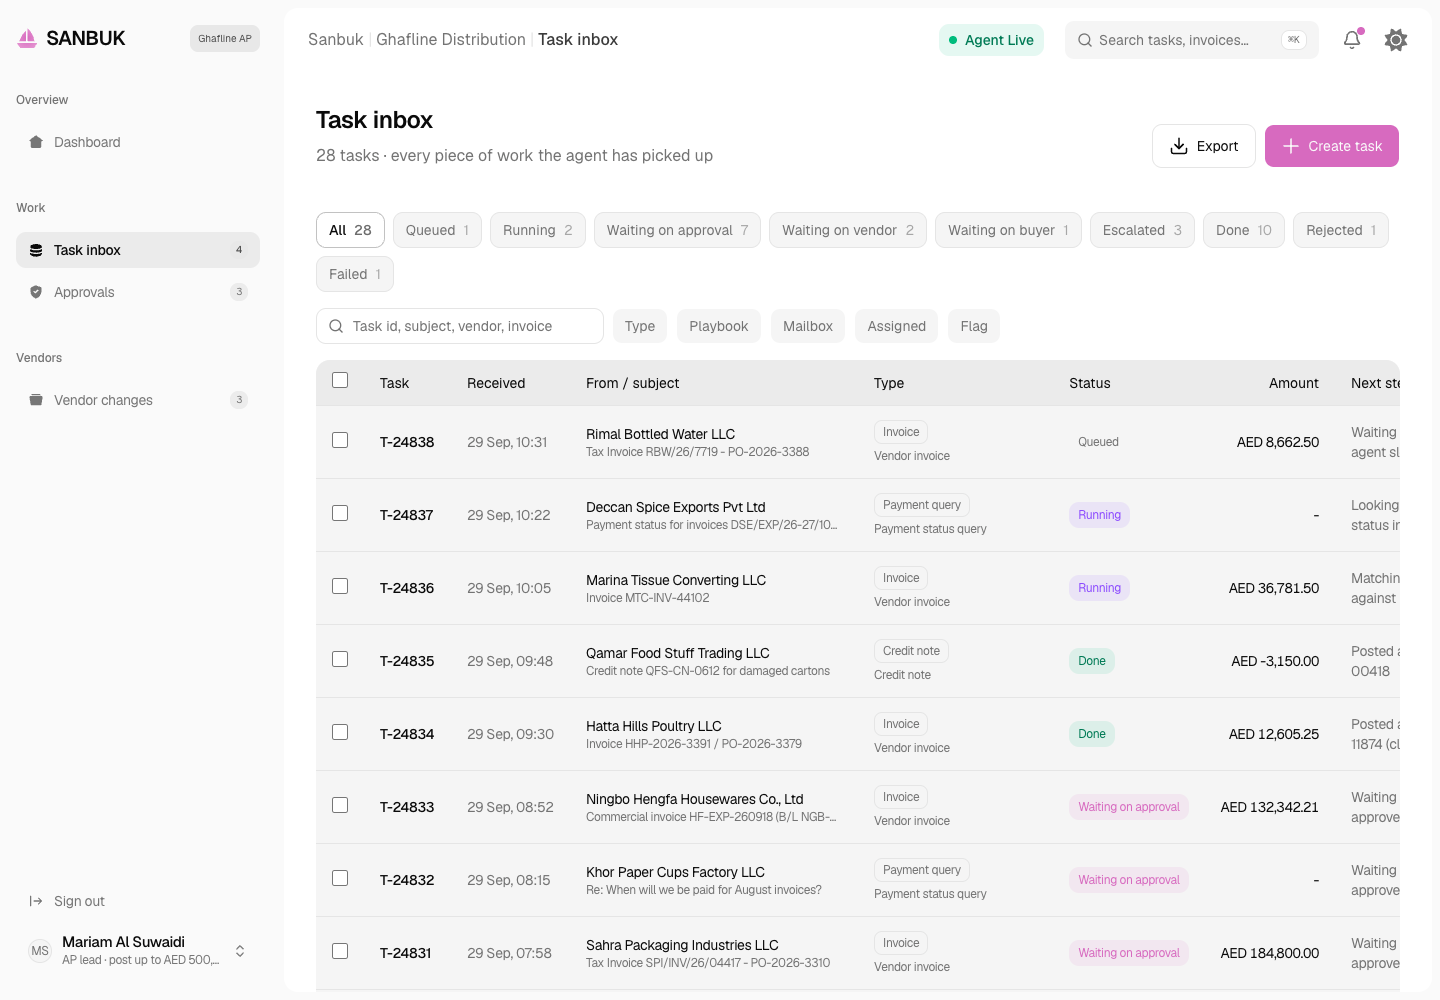
Task: Click the Create task button
Action: [1332, 146]
